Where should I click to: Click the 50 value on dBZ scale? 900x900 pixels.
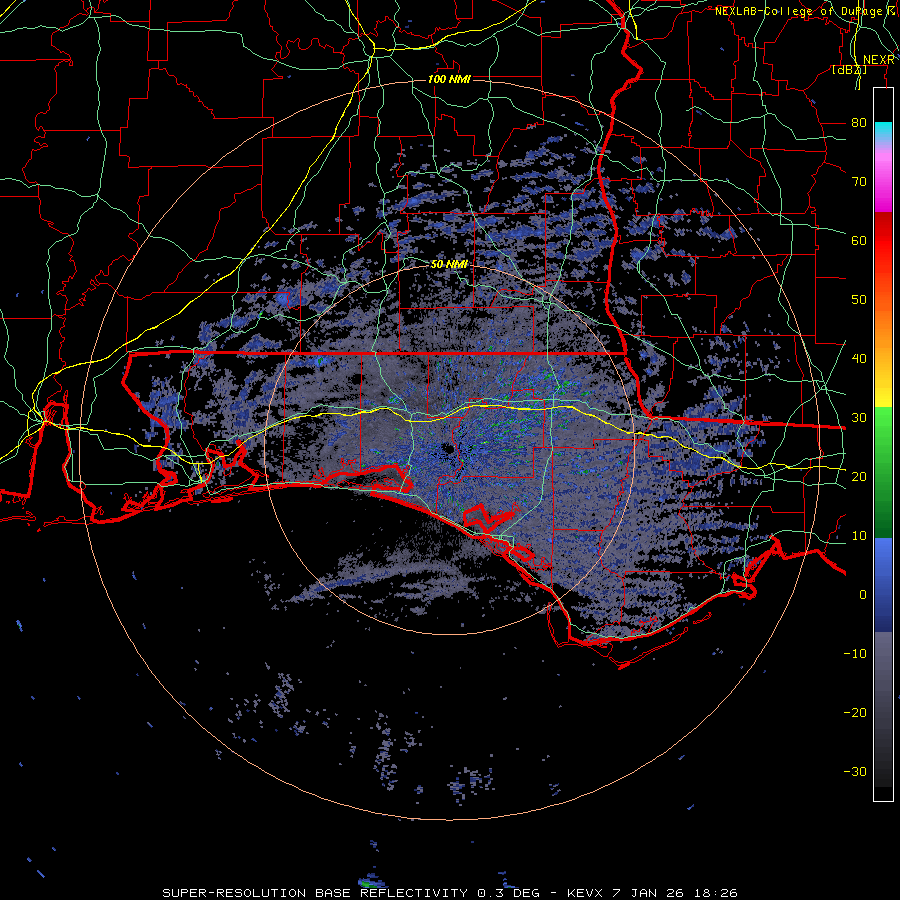click(859, 300)
